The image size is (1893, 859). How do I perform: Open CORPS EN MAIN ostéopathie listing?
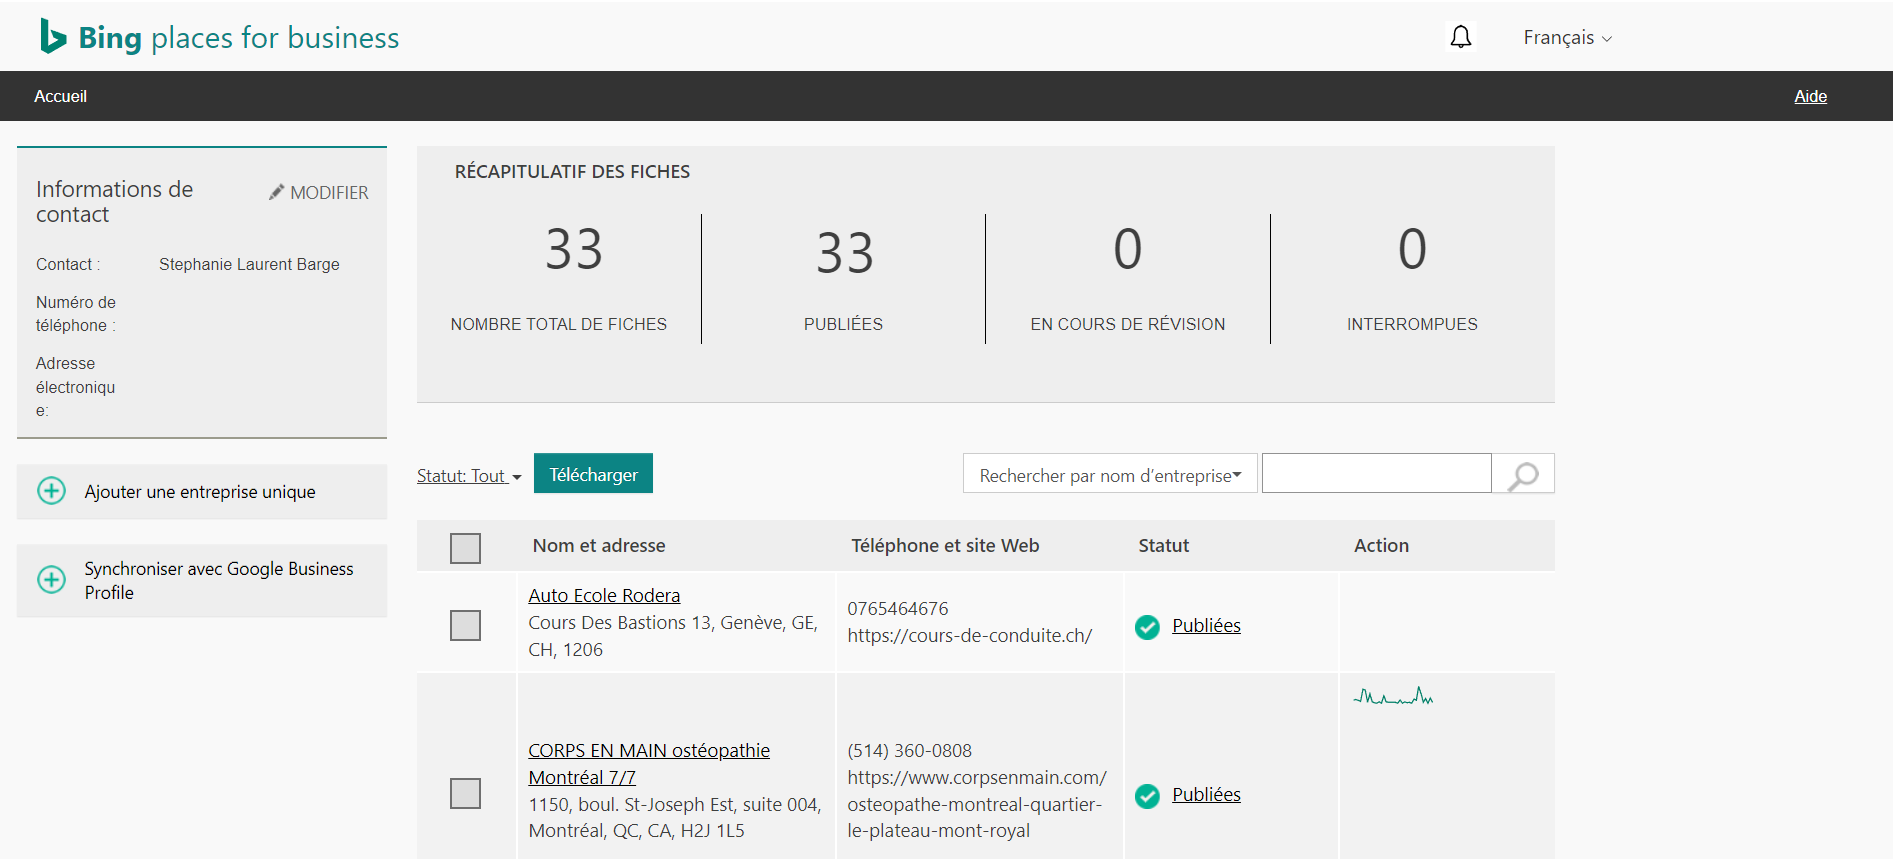[649, 763]
